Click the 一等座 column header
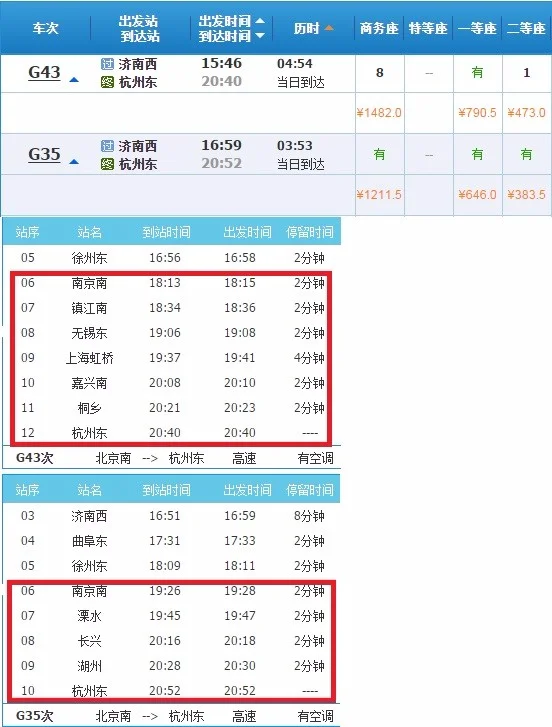The image size is (552, 727). click(477, 28)
